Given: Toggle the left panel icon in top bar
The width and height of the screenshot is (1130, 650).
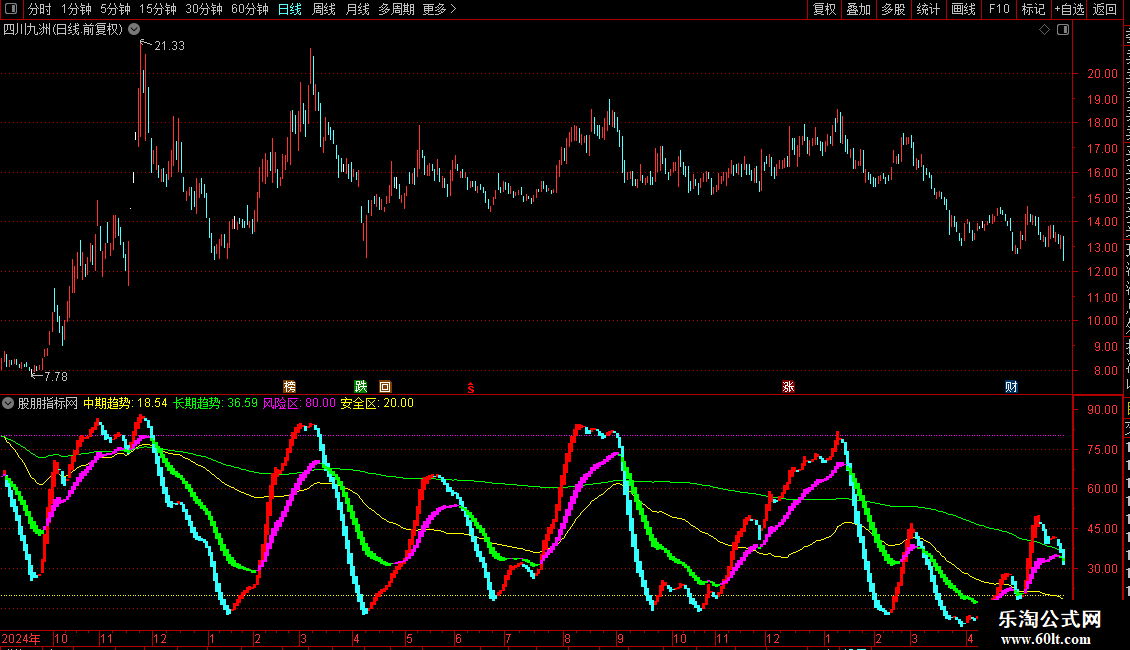Looking at the screenshot, I should [11, 9].
